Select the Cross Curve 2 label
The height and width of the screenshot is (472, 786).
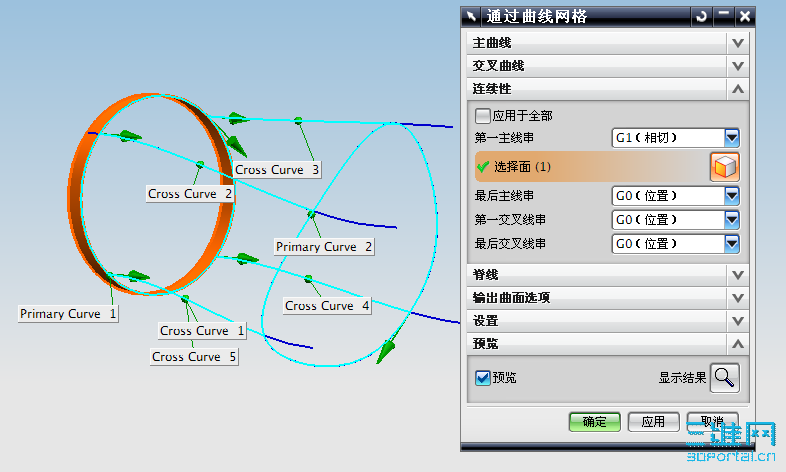pyautogui.click(x=190, y=194)
